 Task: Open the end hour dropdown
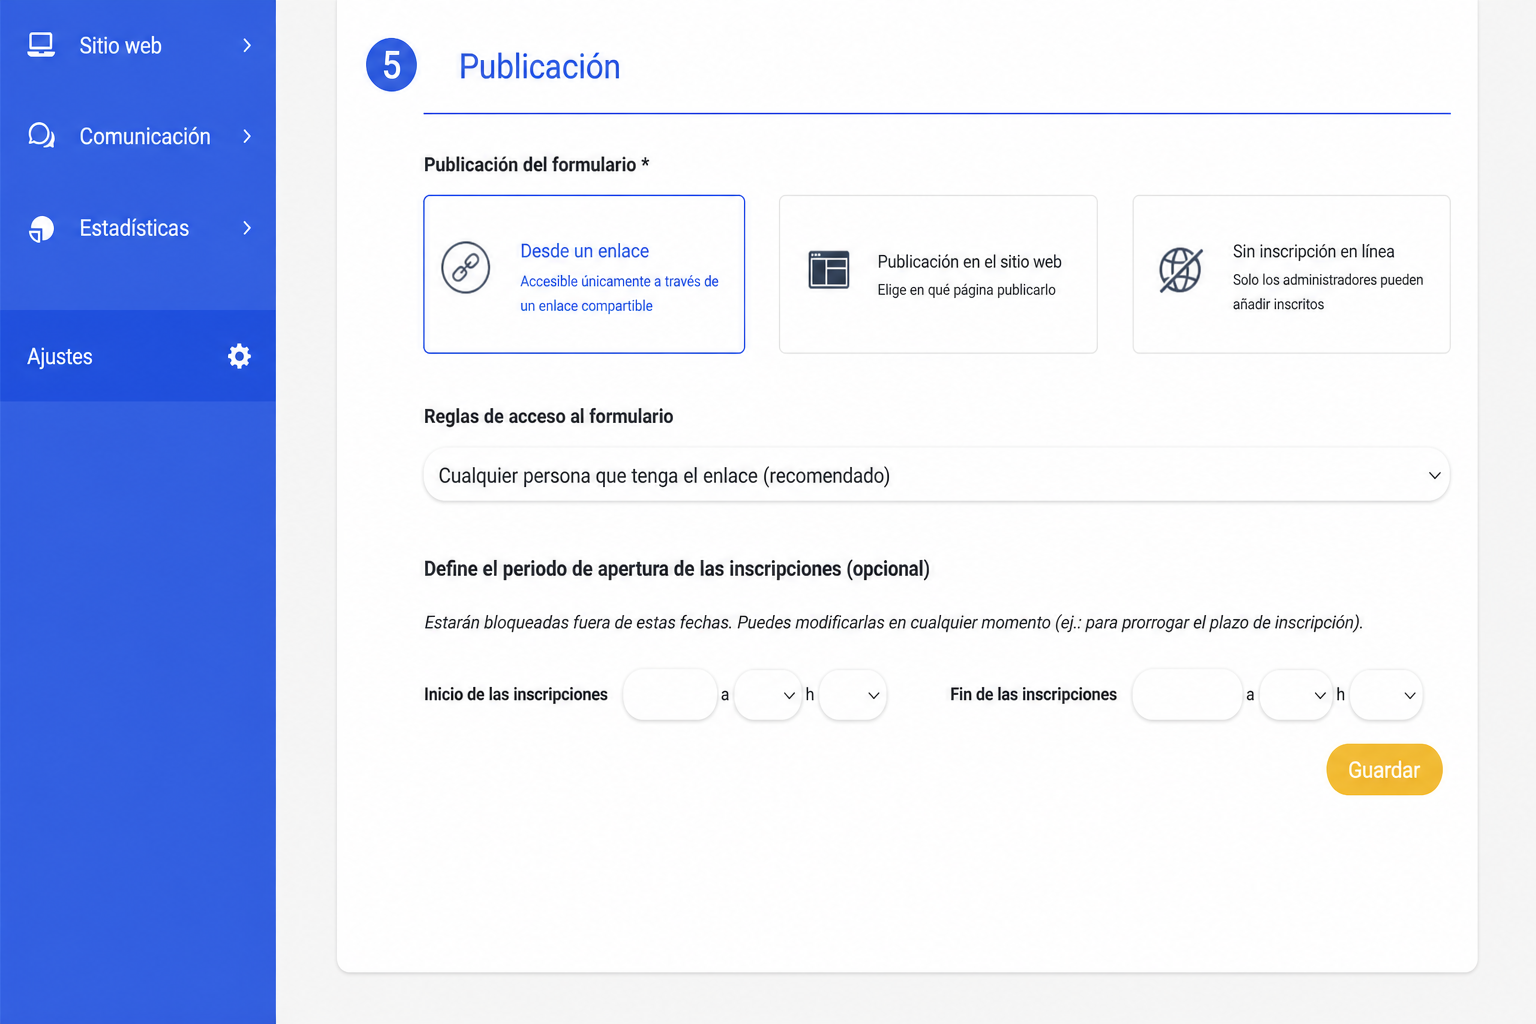click(x=1296, y=695)
